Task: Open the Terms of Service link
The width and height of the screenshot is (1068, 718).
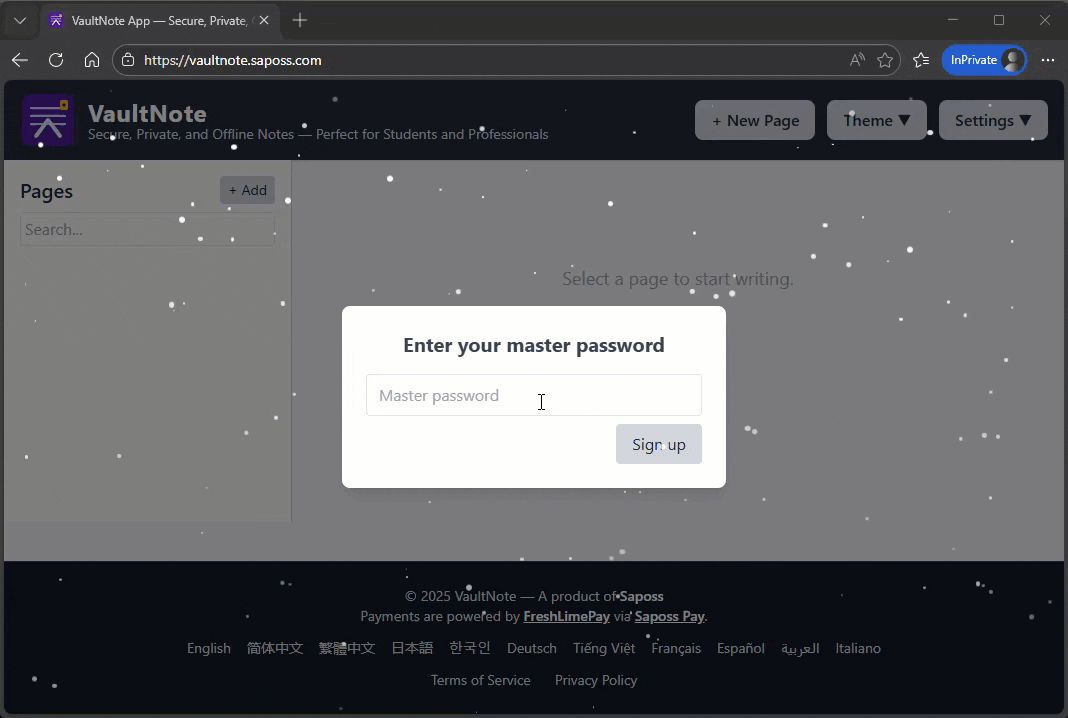Action: (x=481, y=681)
